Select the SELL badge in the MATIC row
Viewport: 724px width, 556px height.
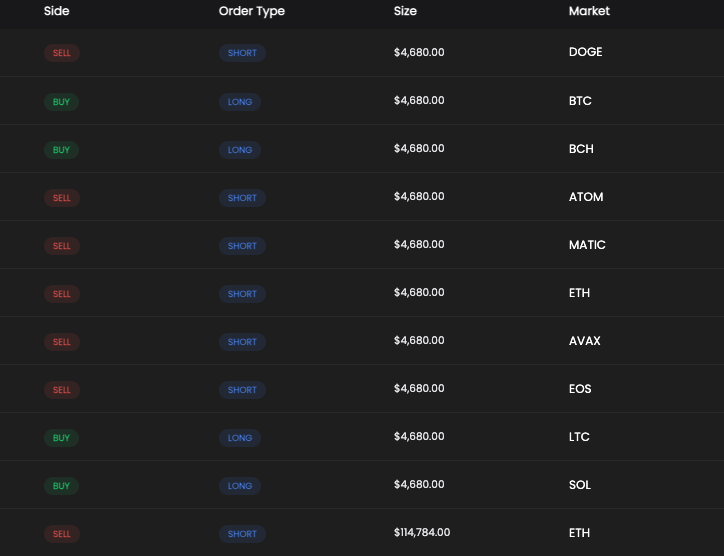pos(62,246)
